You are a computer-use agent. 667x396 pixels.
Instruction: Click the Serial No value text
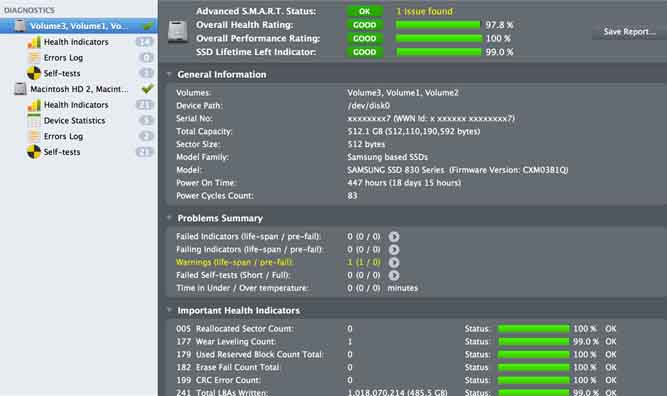[431, 118]
